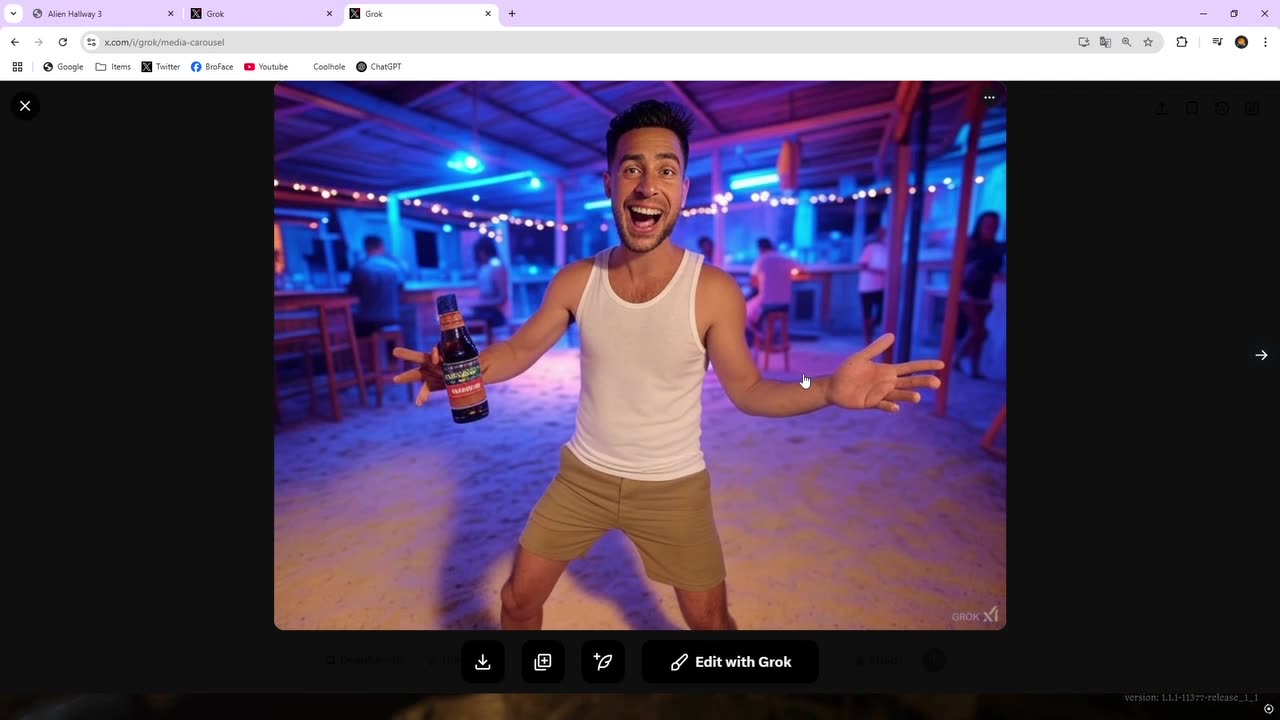Click the compose post feather icon
Screen dimensions: 1280x720
[603, 662]
